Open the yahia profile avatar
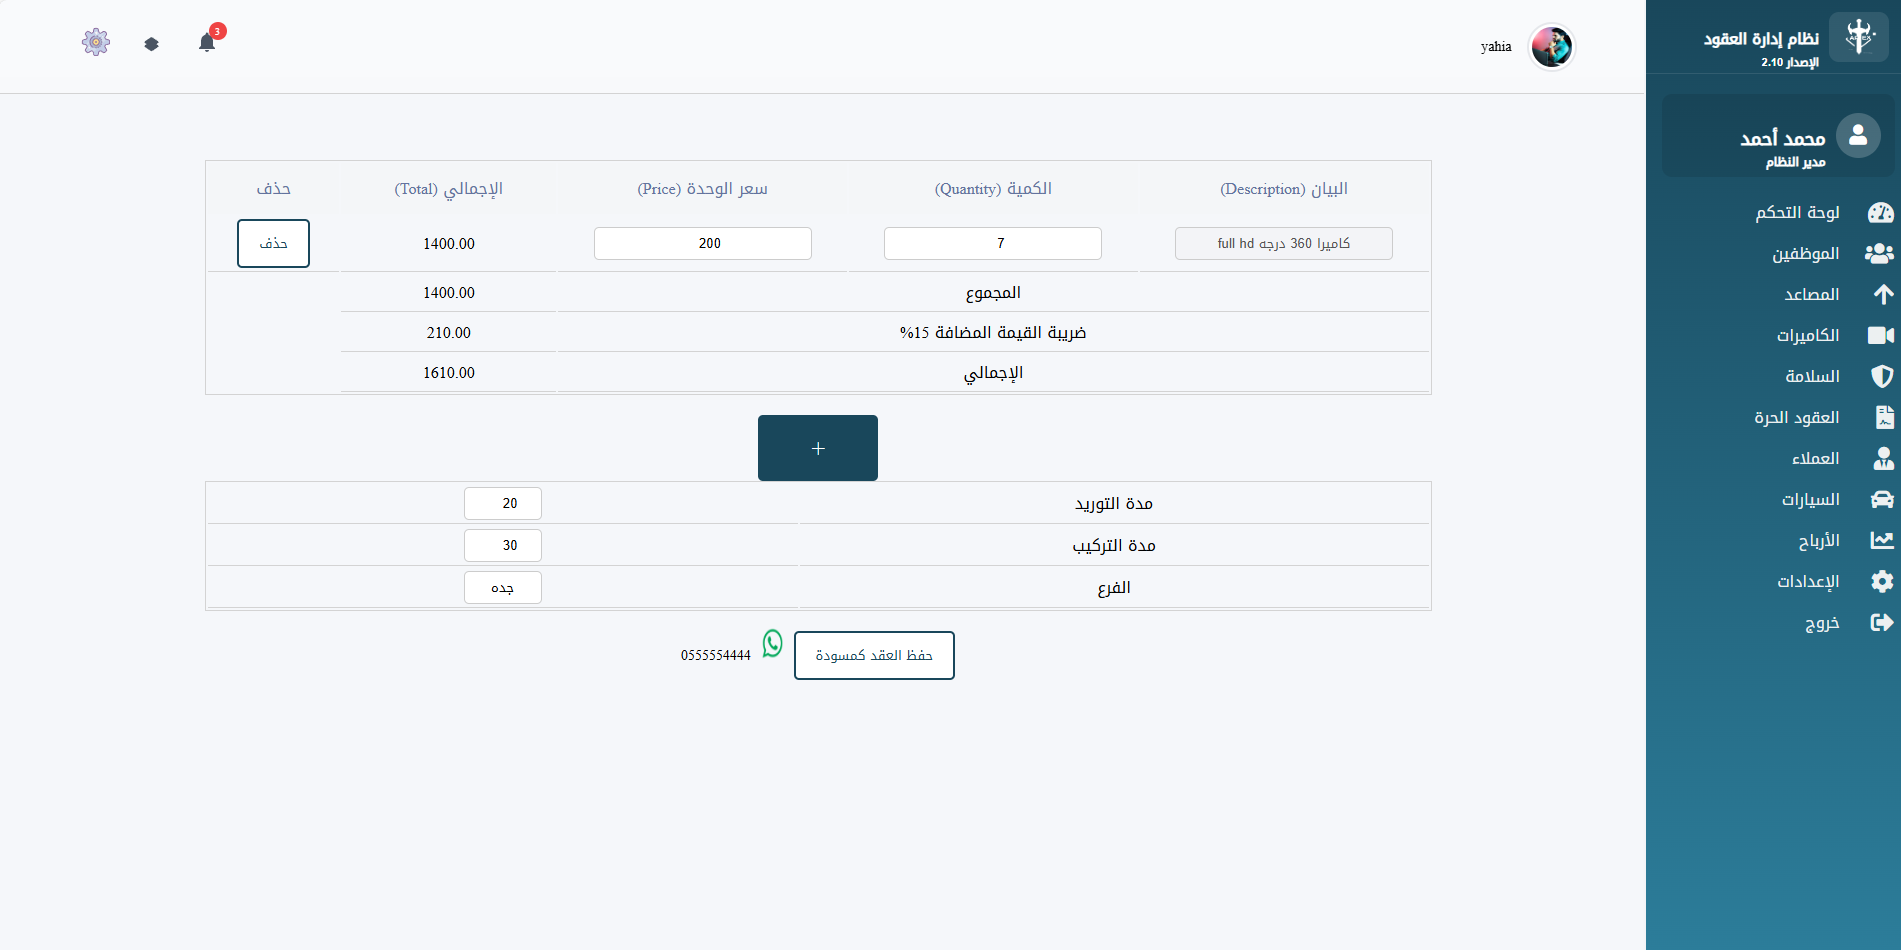 1551,47
